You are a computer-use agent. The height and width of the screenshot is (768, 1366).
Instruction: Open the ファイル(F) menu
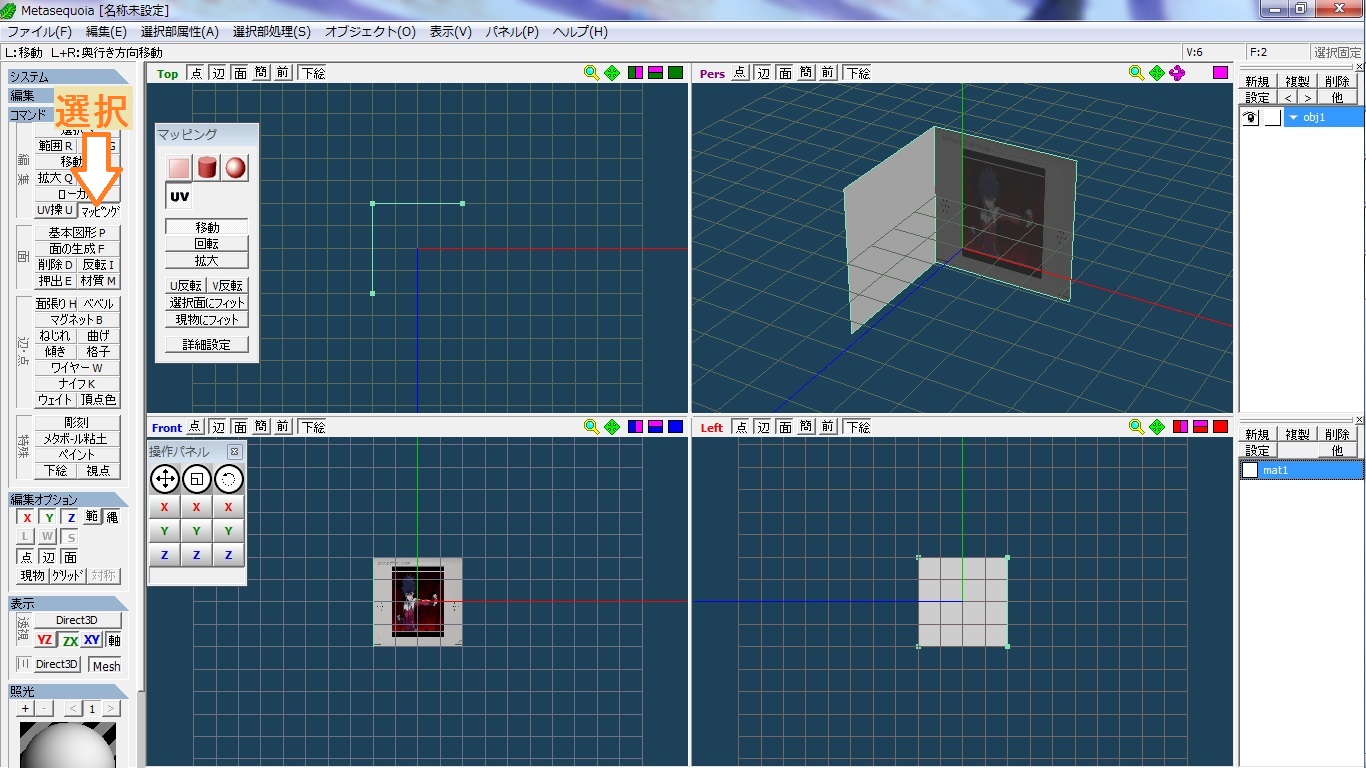pyautogui.click(x=40, y=32)
